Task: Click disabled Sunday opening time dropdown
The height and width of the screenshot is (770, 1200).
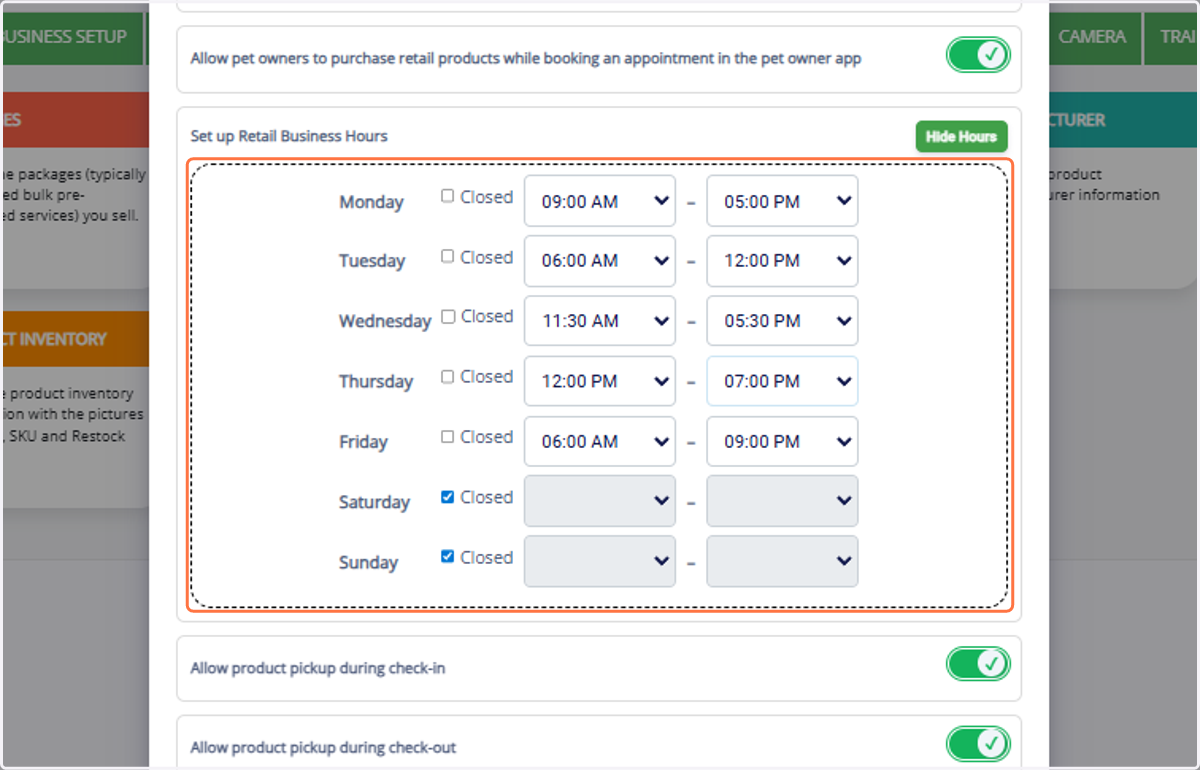Action: click(x=600, y=561)
